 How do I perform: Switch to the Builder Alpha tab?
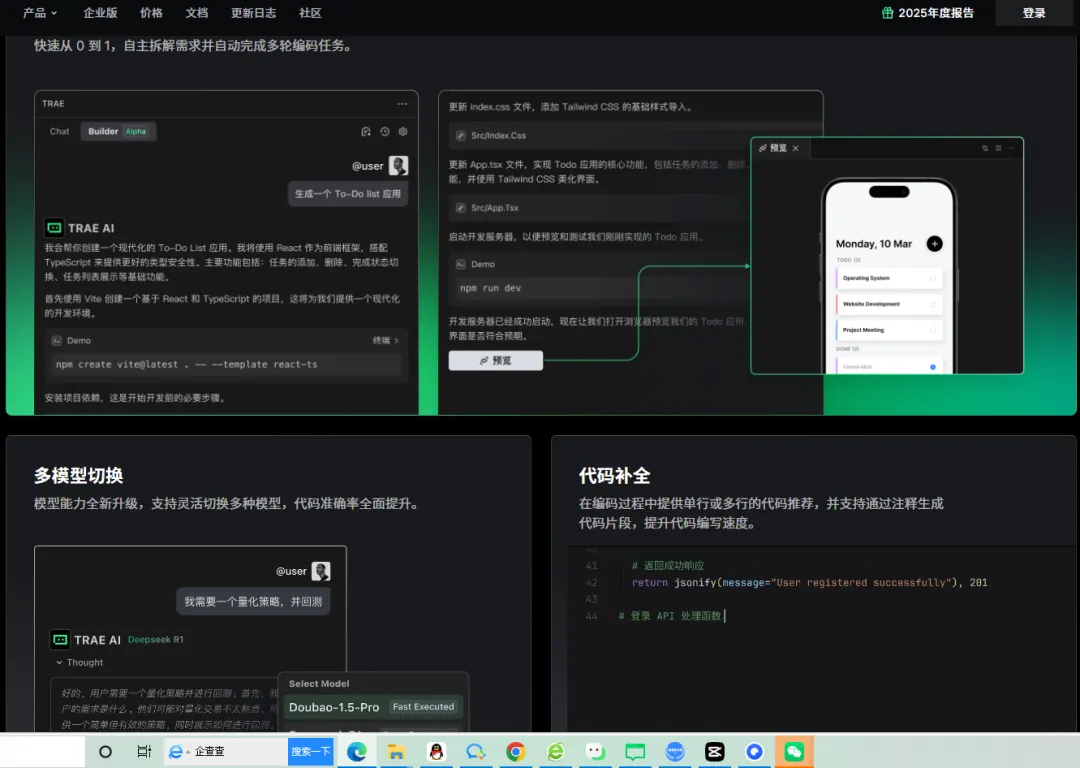coord(118,132)
